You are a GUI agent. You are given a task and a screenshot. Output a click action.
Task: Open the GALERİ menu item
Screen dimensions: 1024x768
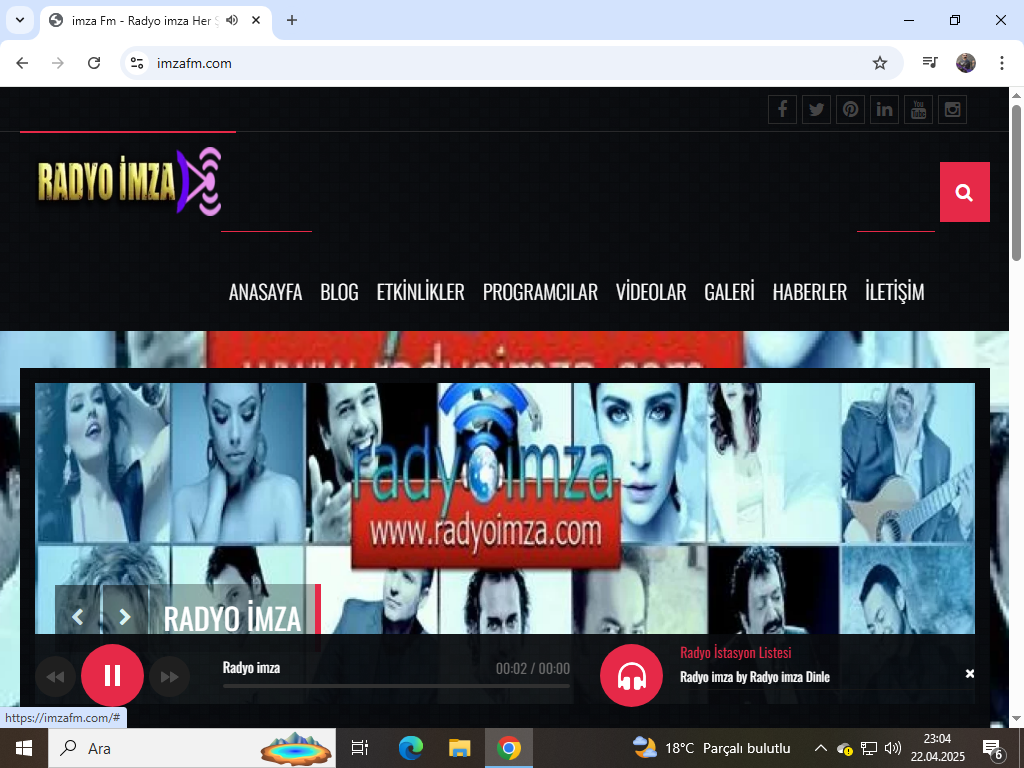[x=729, y=292]
